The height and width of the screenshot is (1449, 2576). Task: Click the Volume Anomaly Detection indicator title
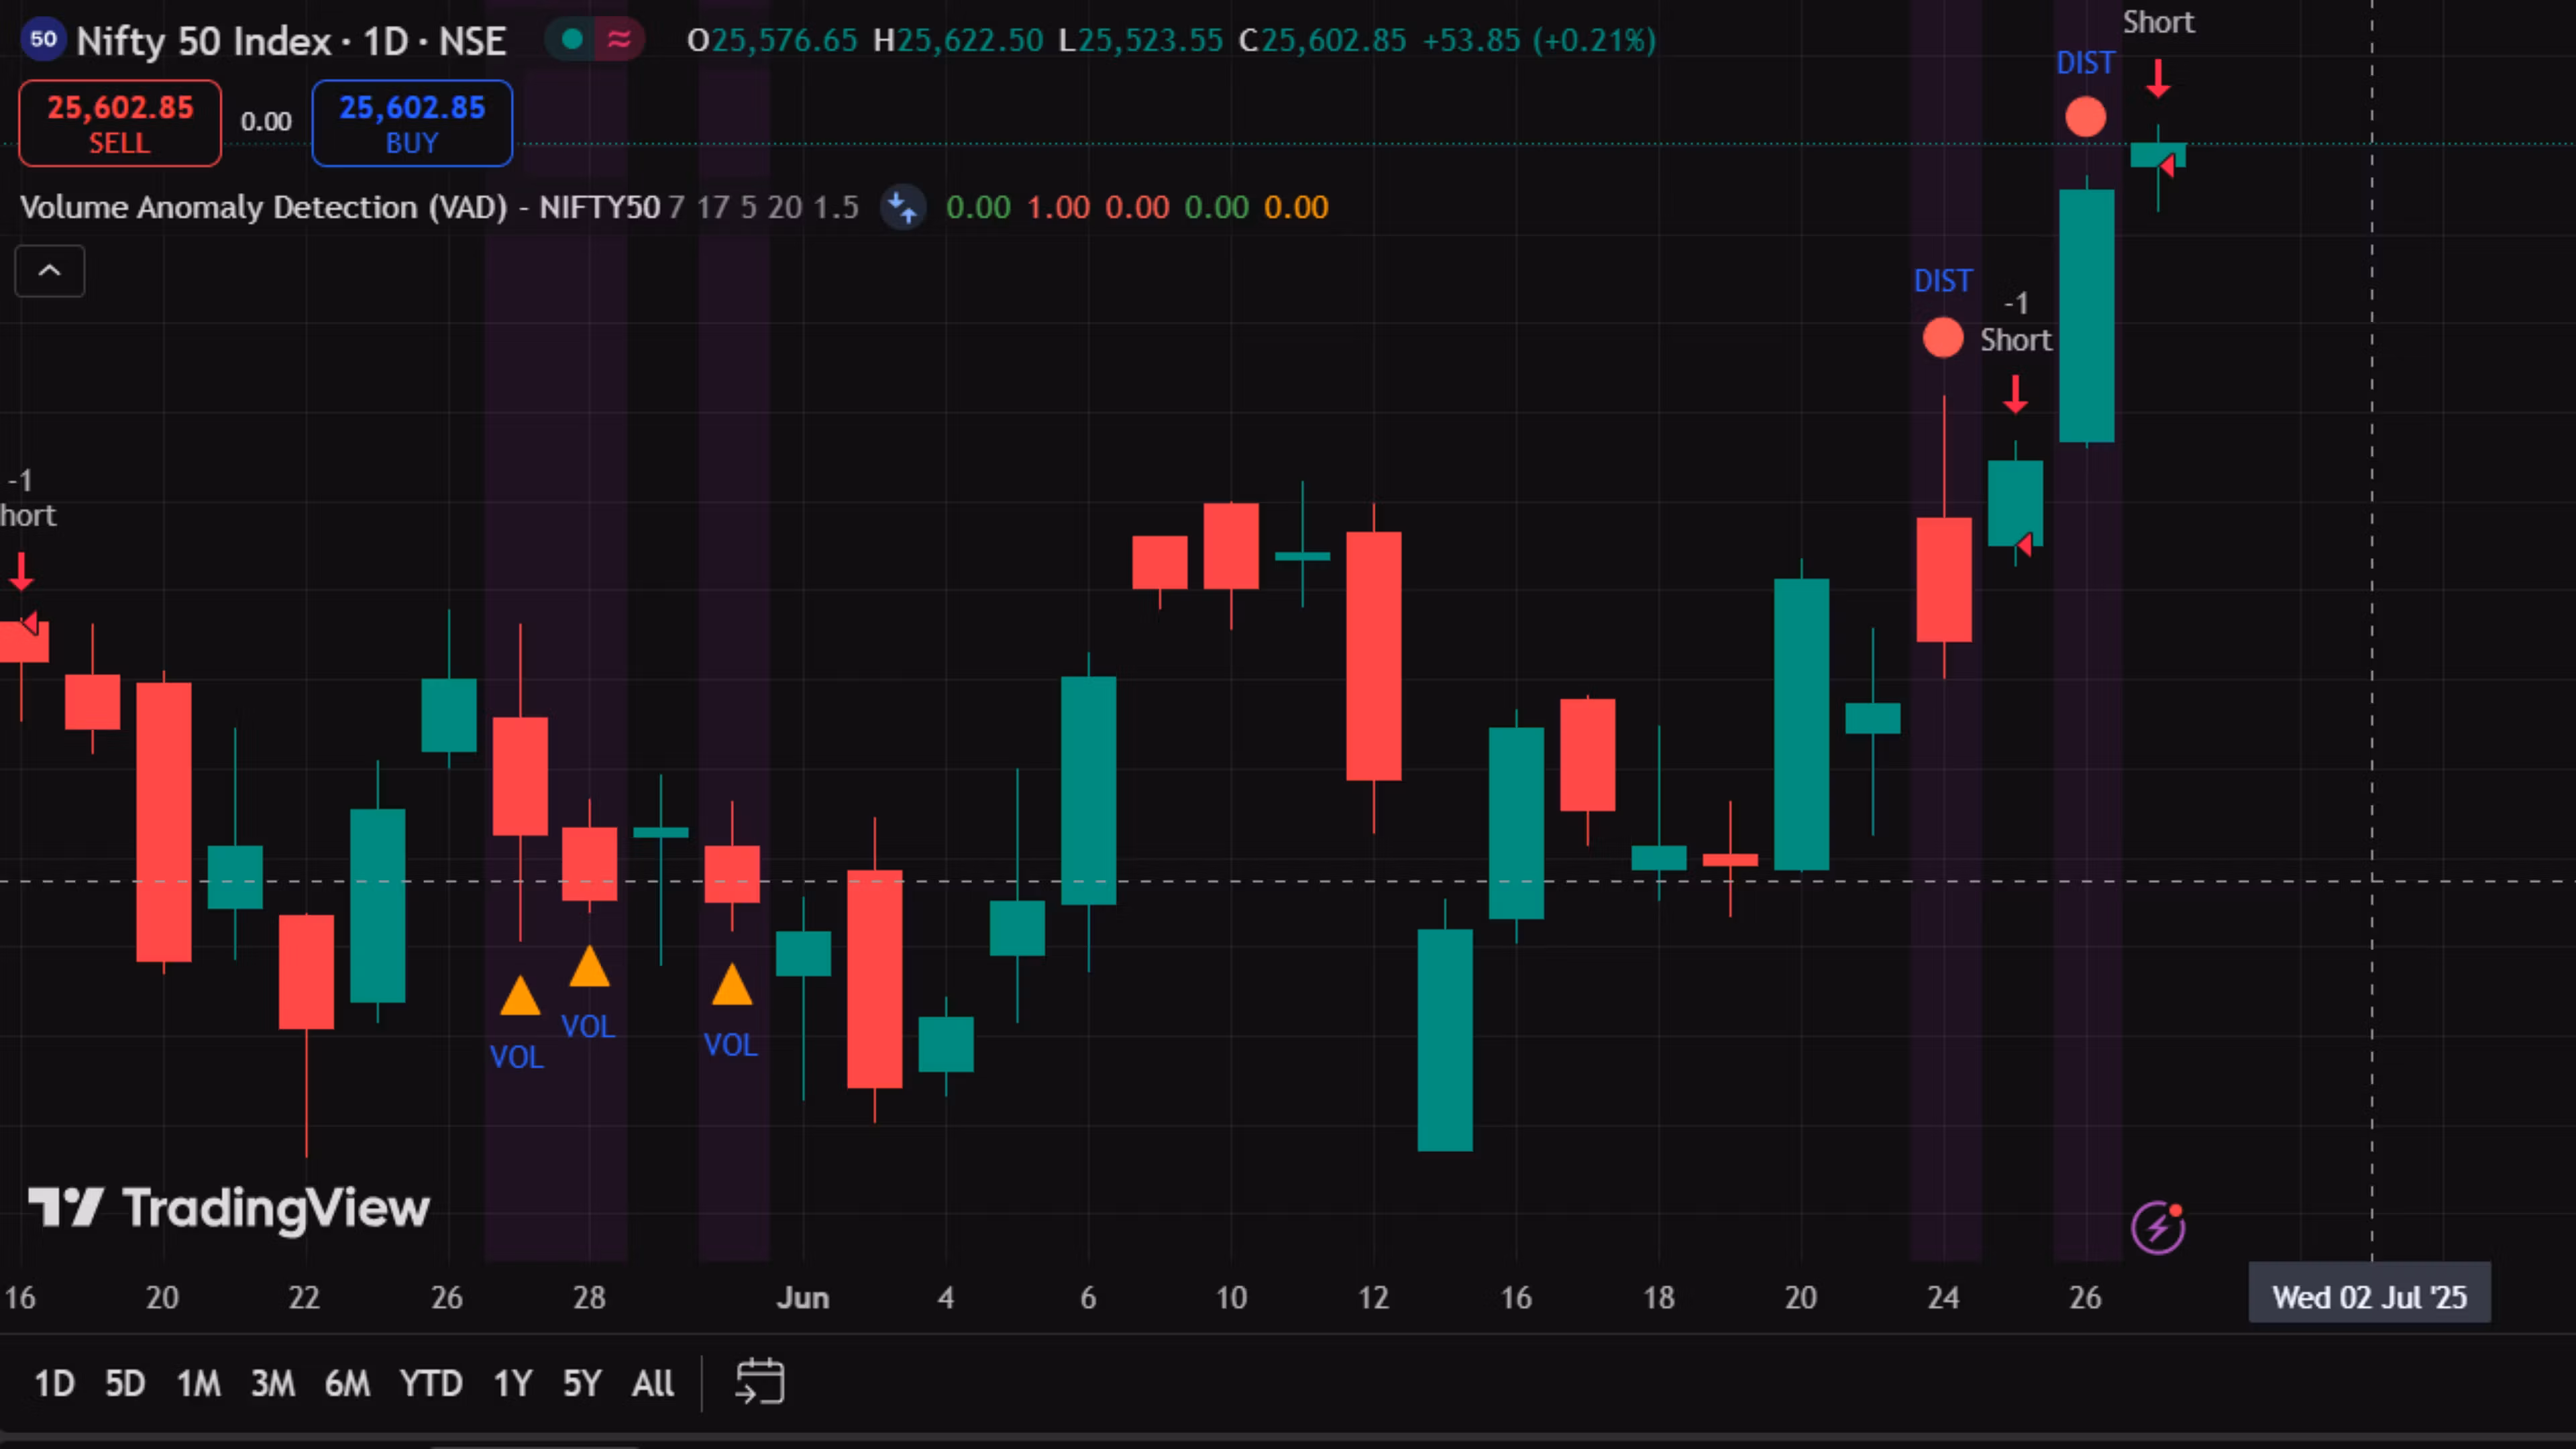265,207
